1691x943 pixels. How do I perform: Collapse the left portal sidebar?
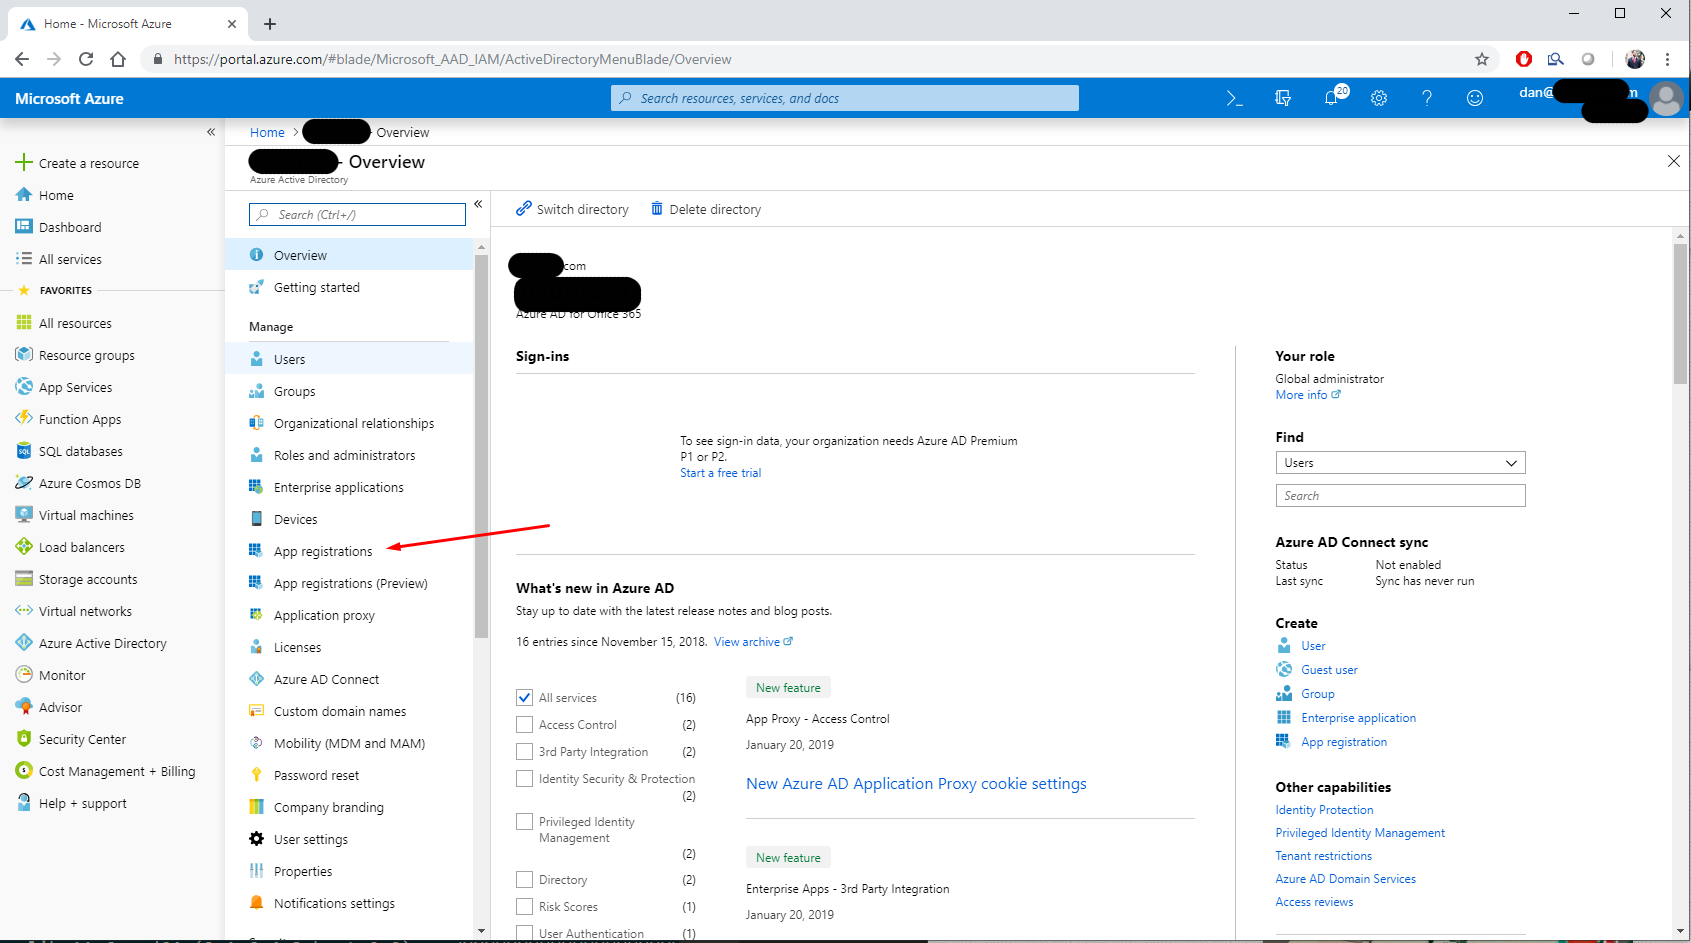coord(211,132)
